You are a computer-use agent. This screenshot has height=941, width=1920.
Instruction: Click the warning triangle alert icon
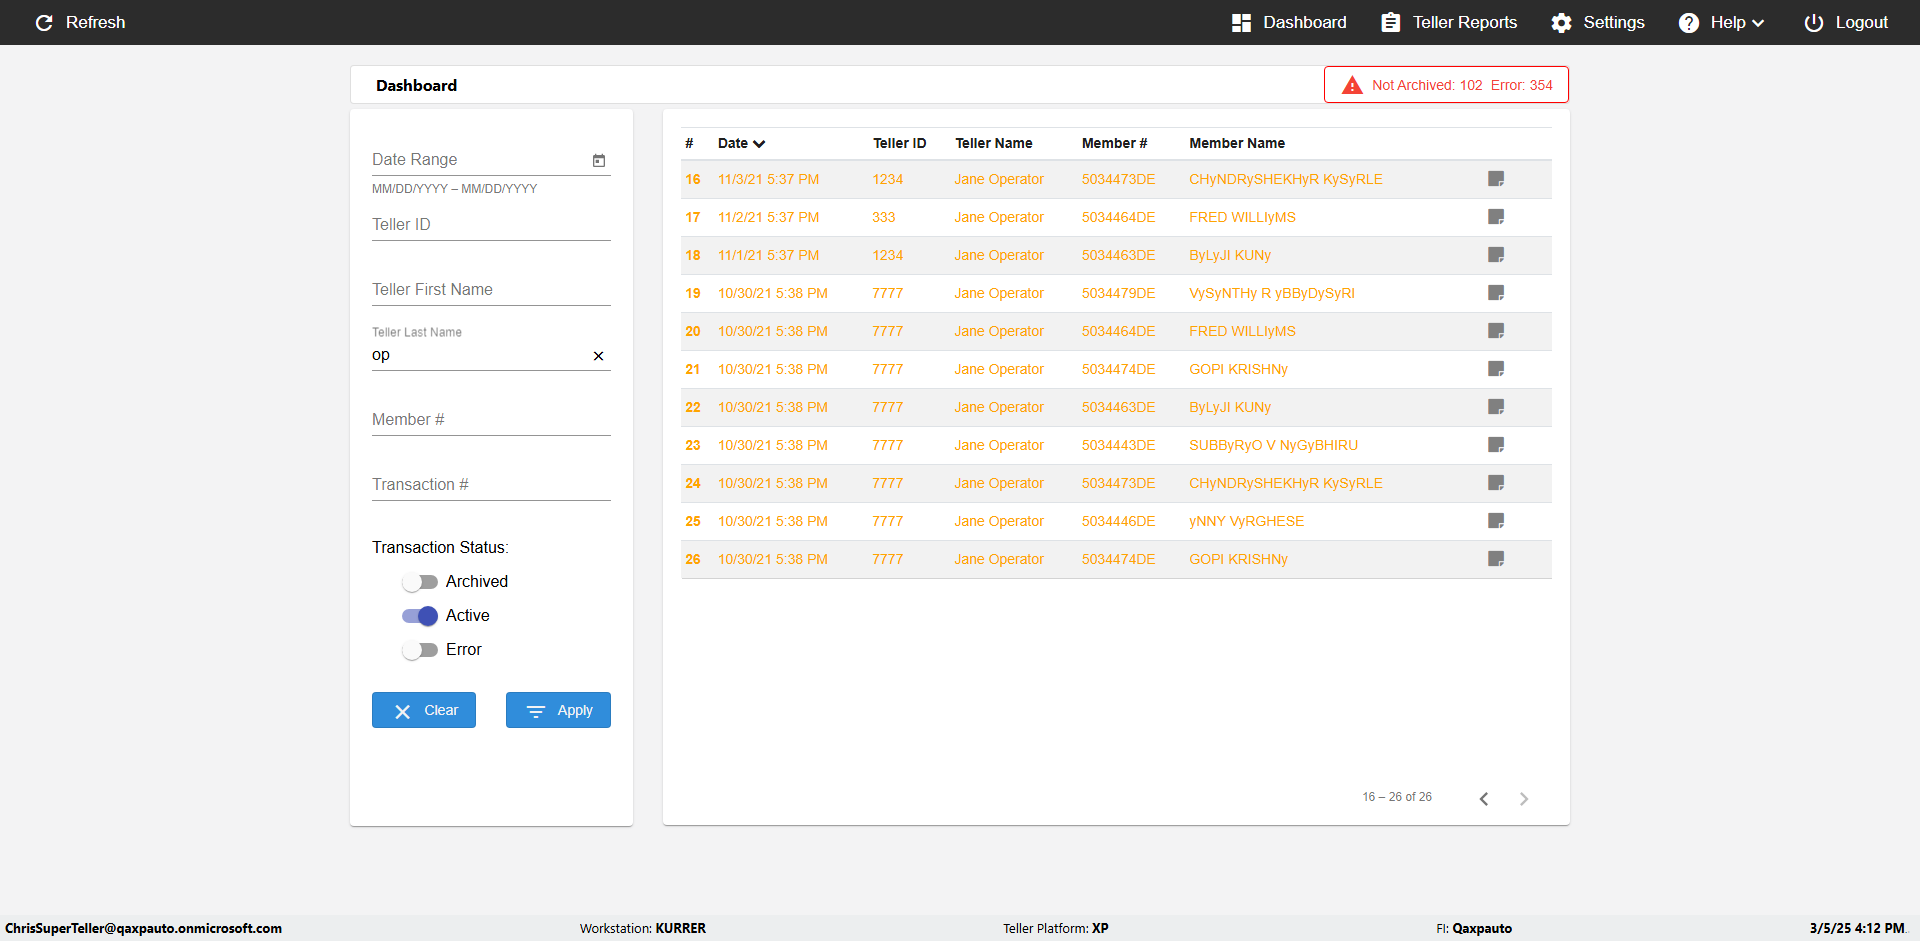(1352, 85)
